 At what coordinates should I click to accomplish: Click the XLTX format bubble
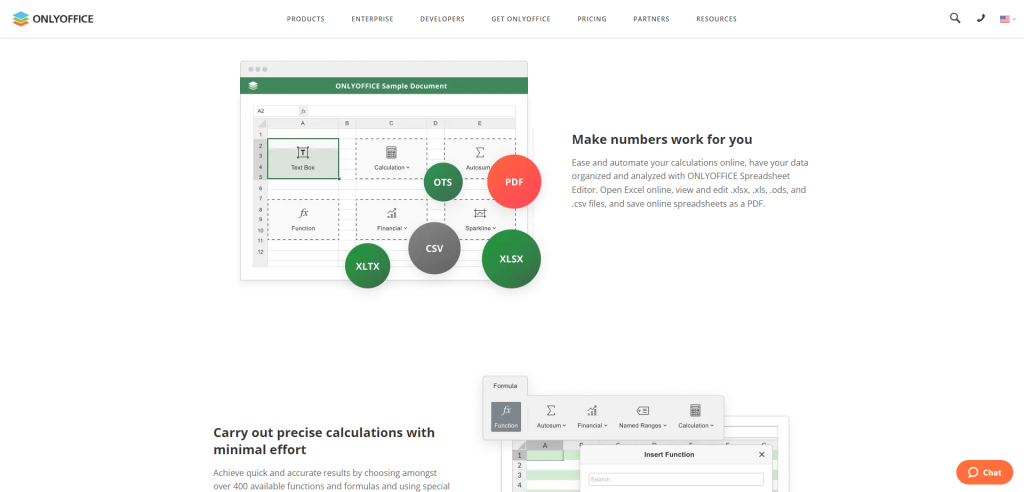pyautogui.click(x=368, y=266)
